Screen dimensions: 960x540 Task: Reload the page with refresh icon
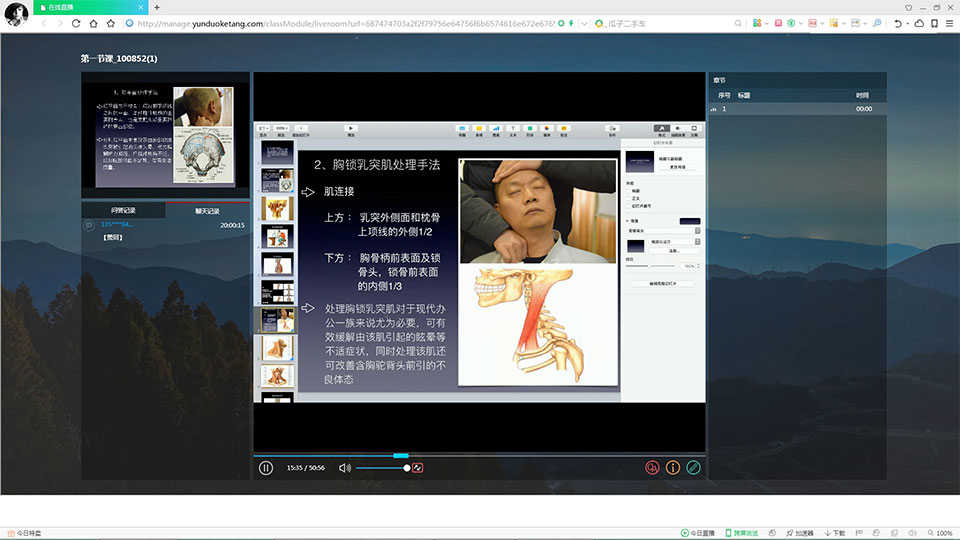click(76, 23)
